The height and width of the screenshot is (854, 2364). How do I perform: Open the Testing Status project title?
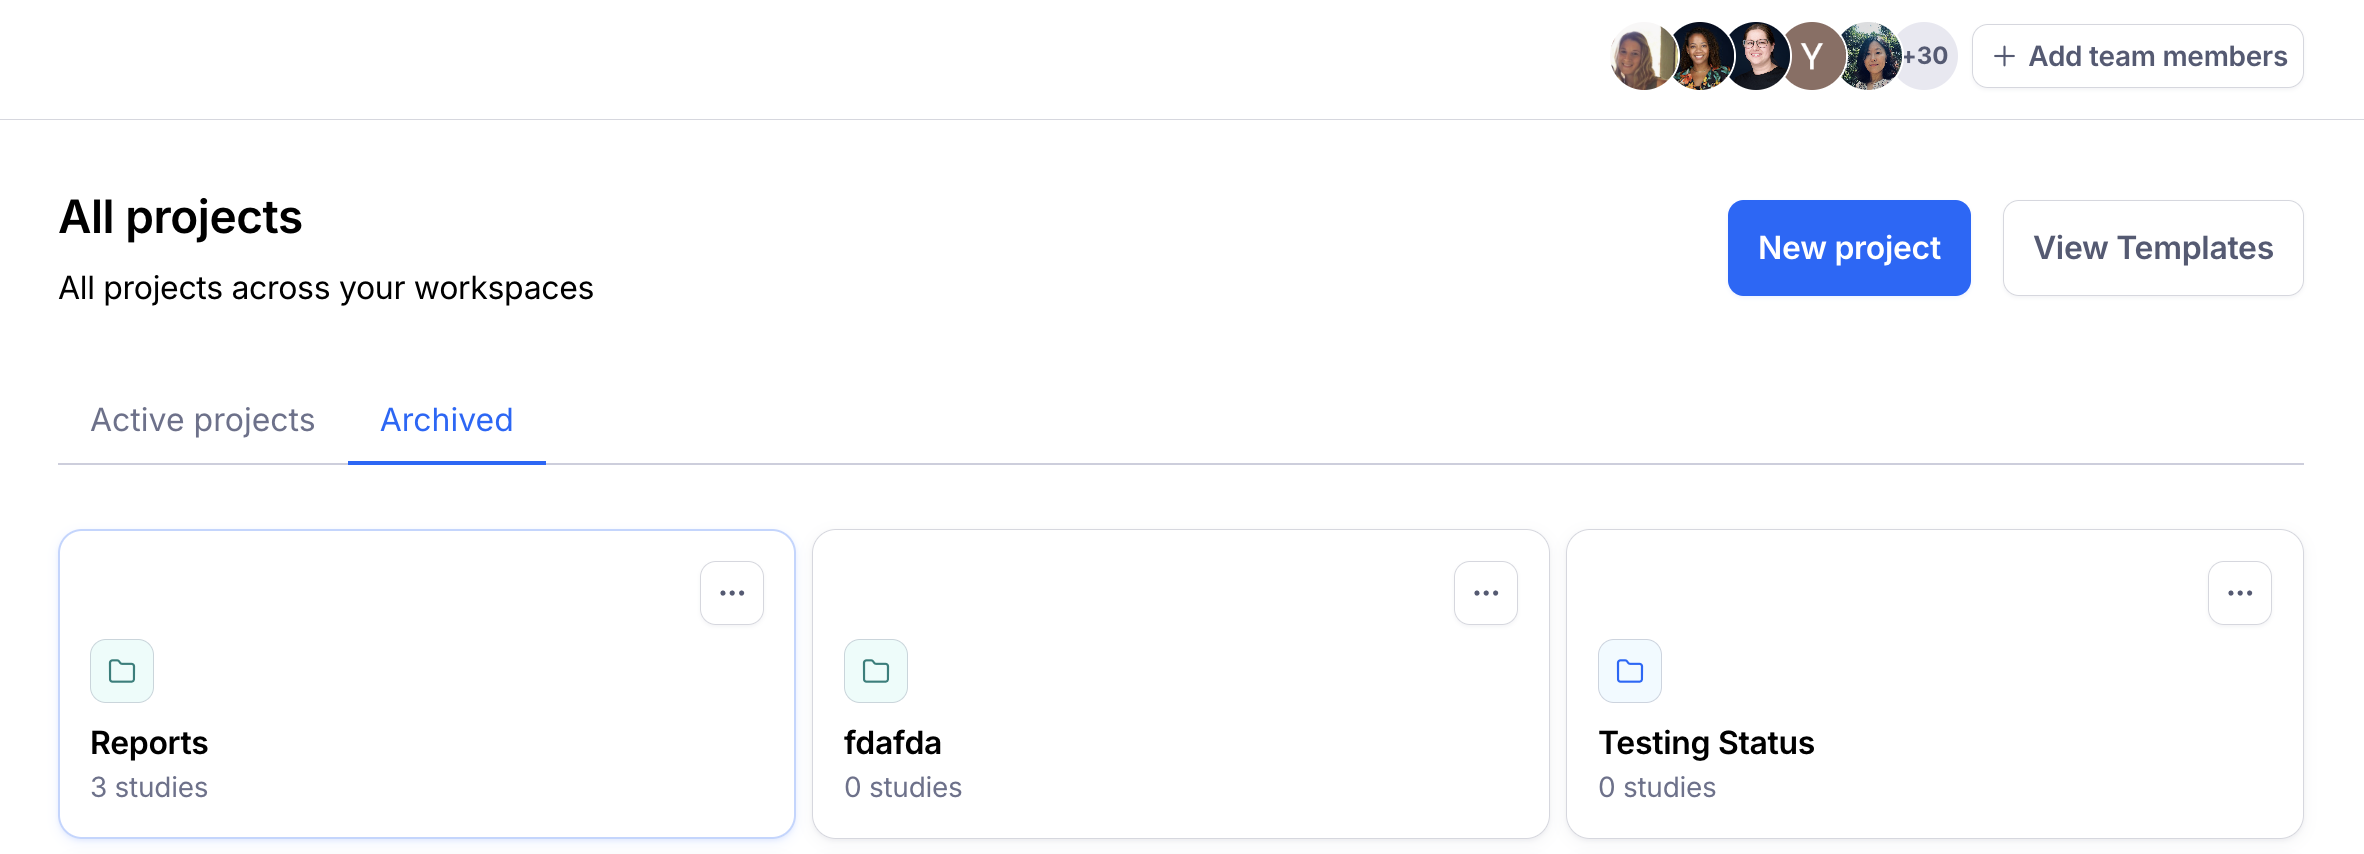click(1706, 743)
